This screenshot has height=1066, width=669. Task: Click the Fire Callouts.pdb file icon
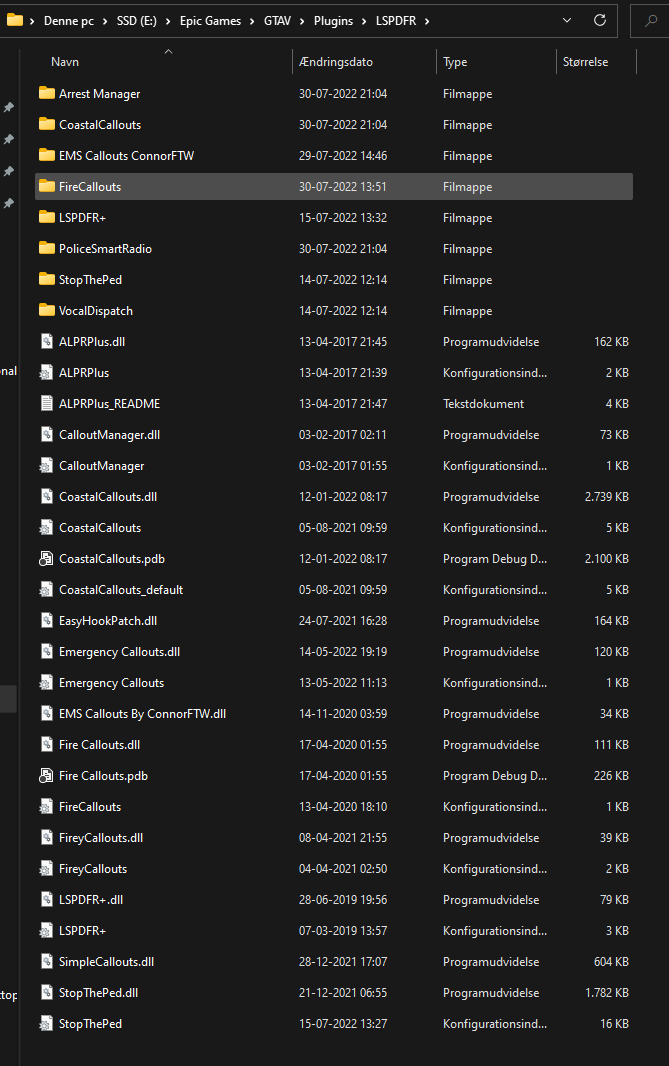point(46,776)
